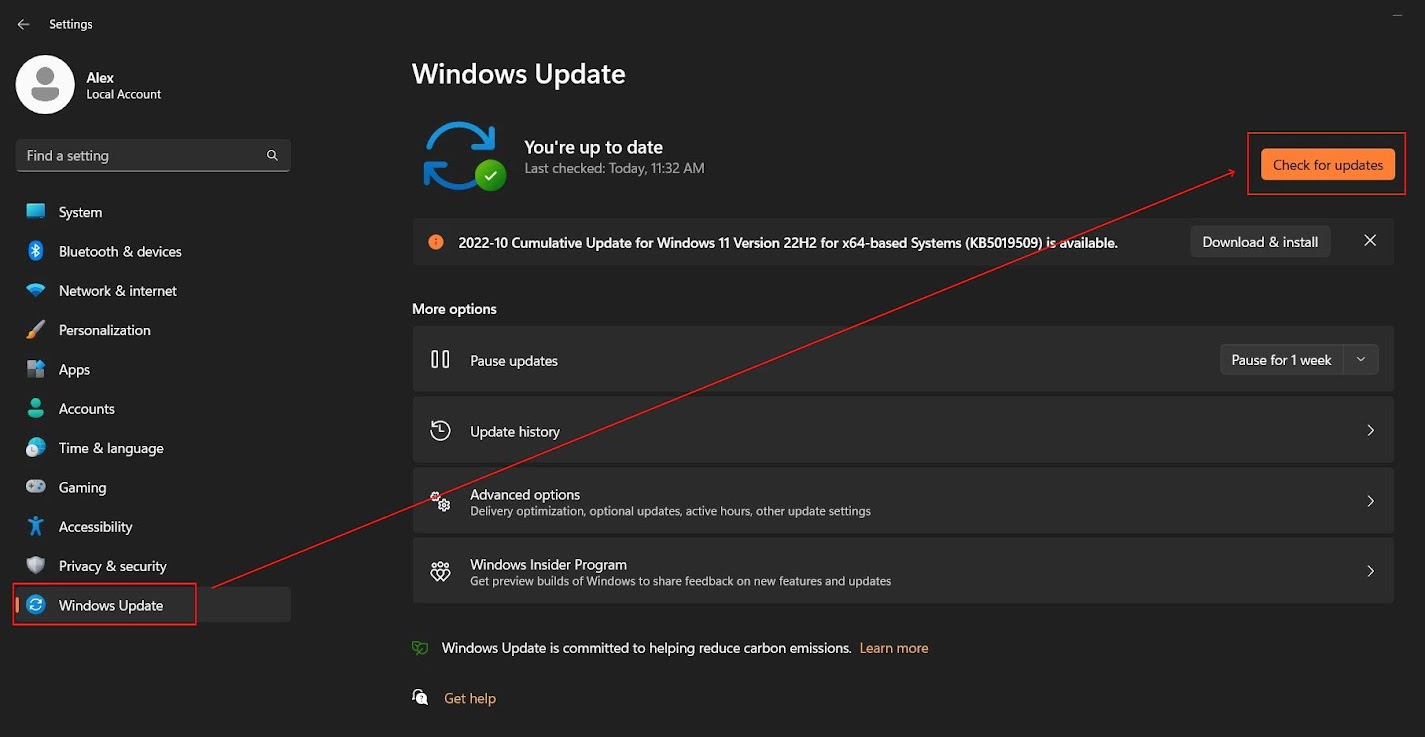Click the Windows Insider Program title
Image resolution: width=1425 pixels, height=737 pixels.
point(548,564)
